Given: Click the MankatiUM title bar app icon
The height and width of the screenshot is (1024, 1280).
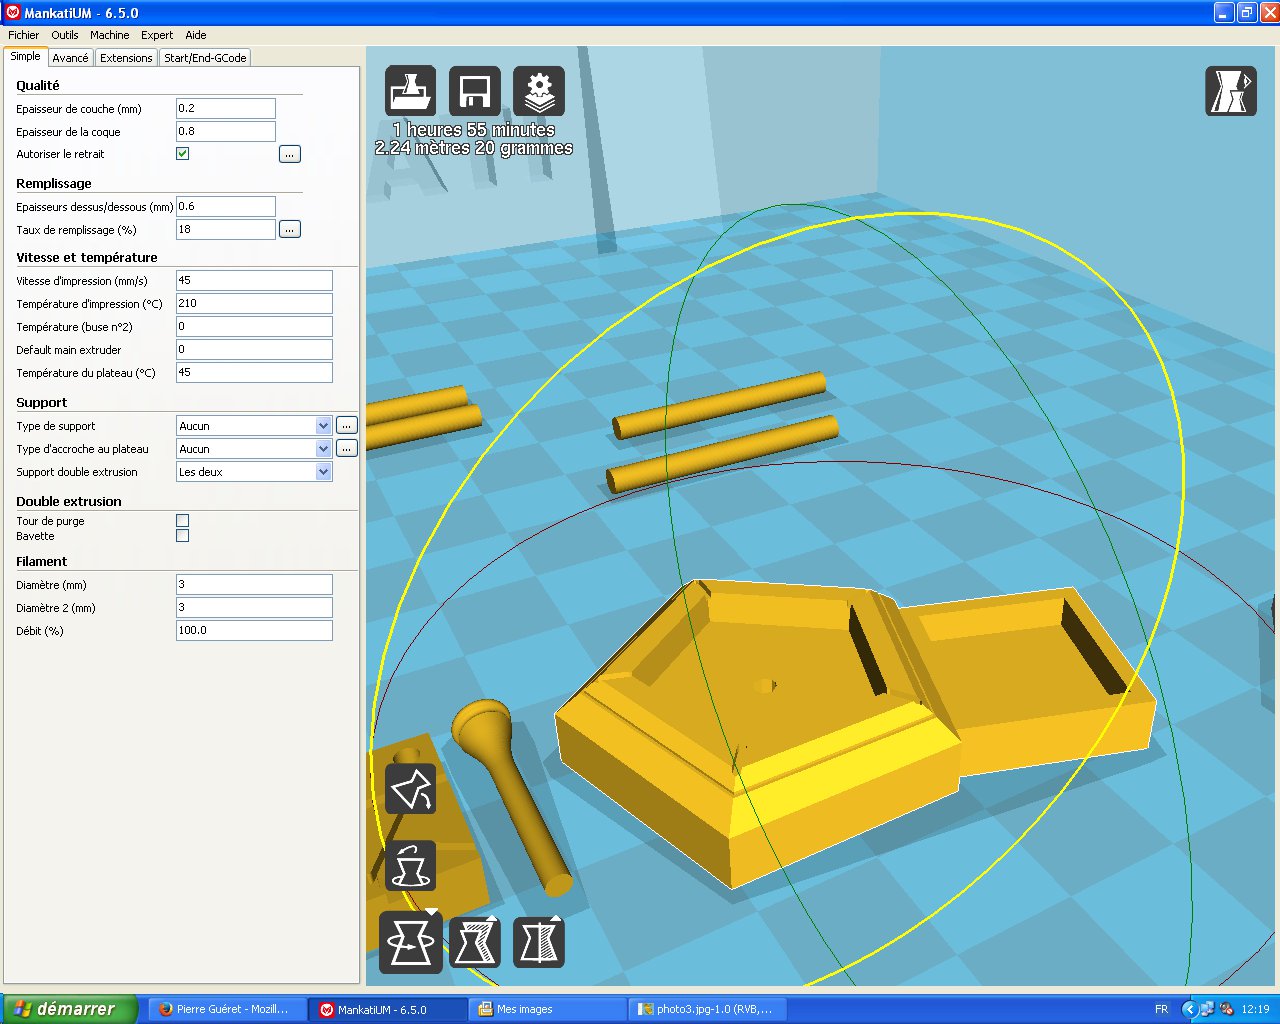Looking at the screenshot, I should click(x=13, y=13).
